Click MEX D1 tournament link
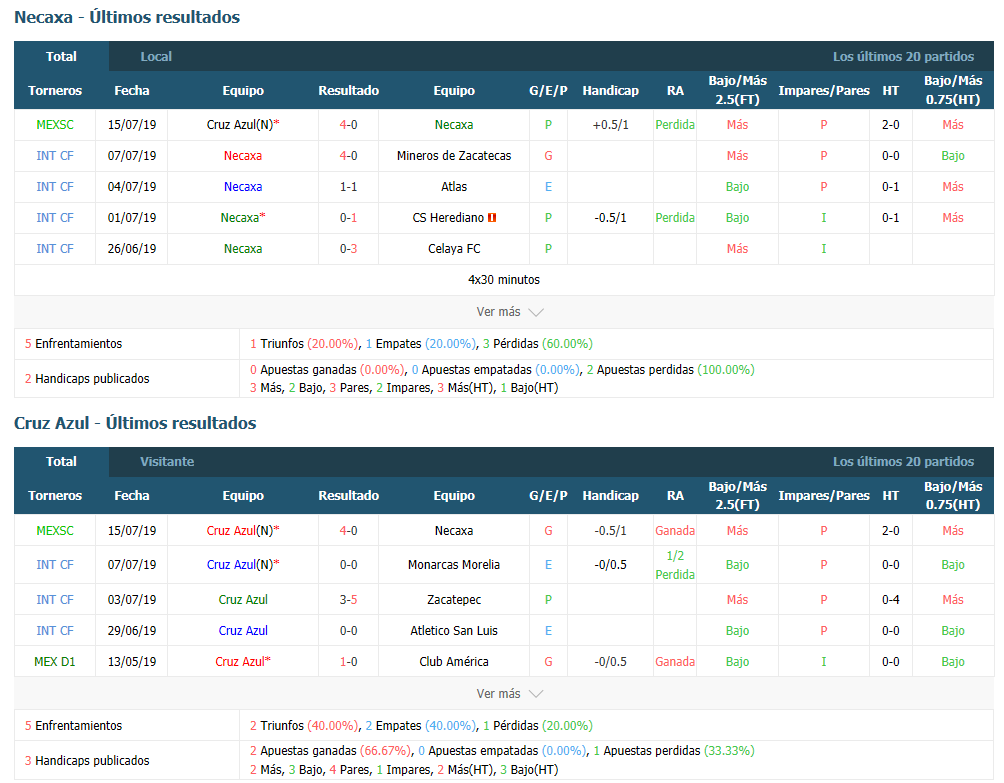 tap(55, 661)
